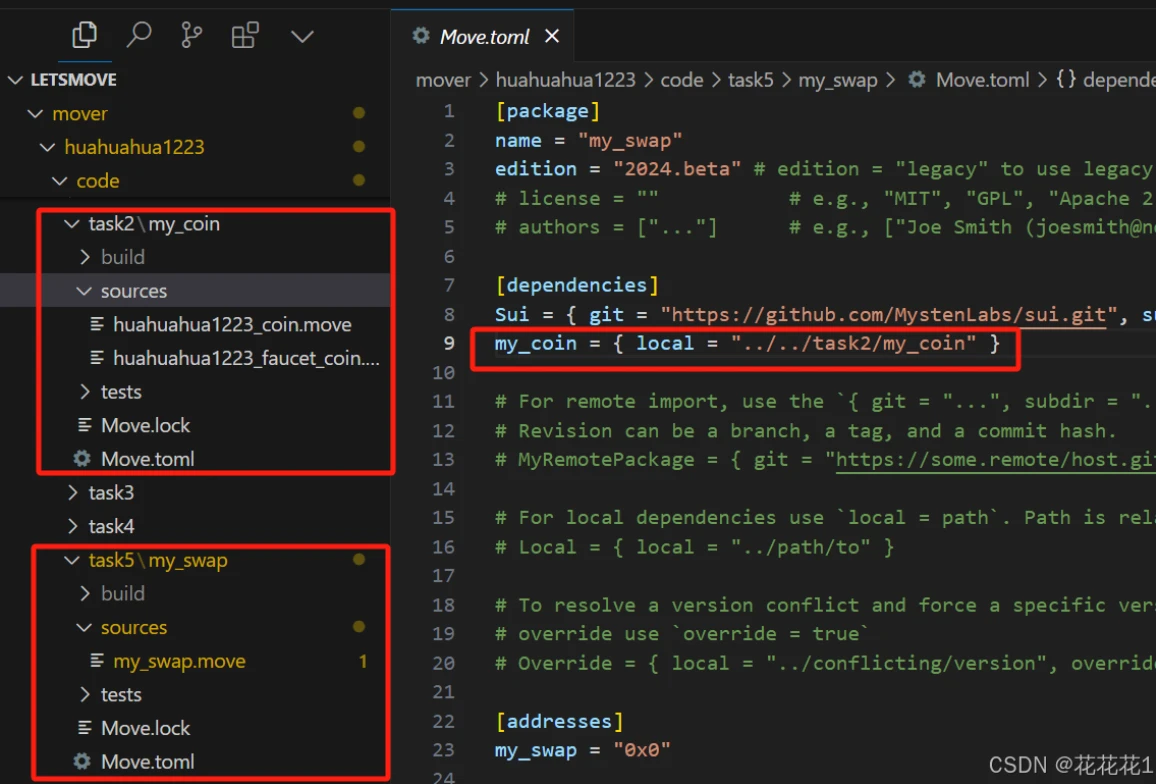
Task: Open the MystenLabs sui.git link
Action: pos(889,315)
